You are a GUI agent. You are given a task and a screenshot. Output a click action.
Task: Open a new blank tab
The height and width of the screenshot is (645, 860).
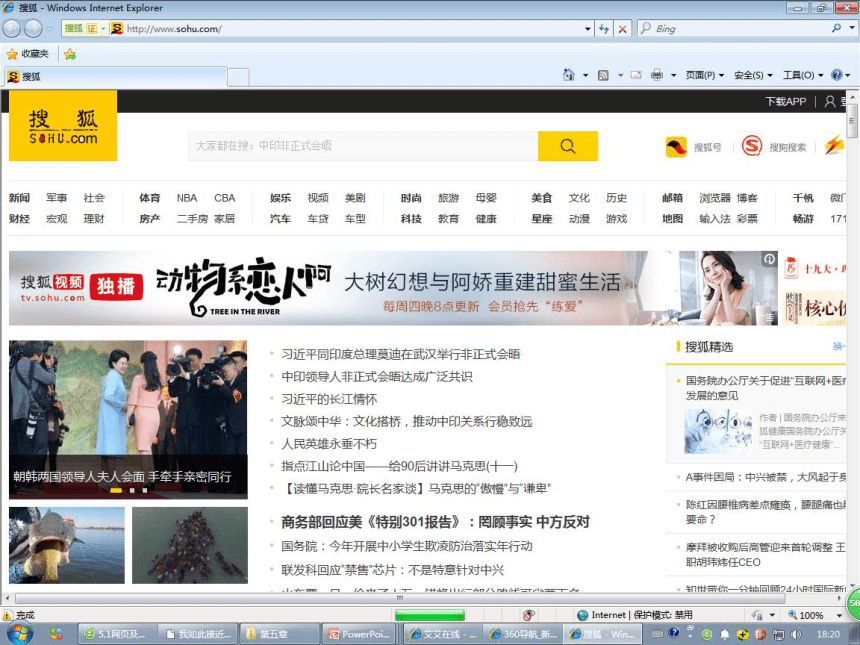238,77
